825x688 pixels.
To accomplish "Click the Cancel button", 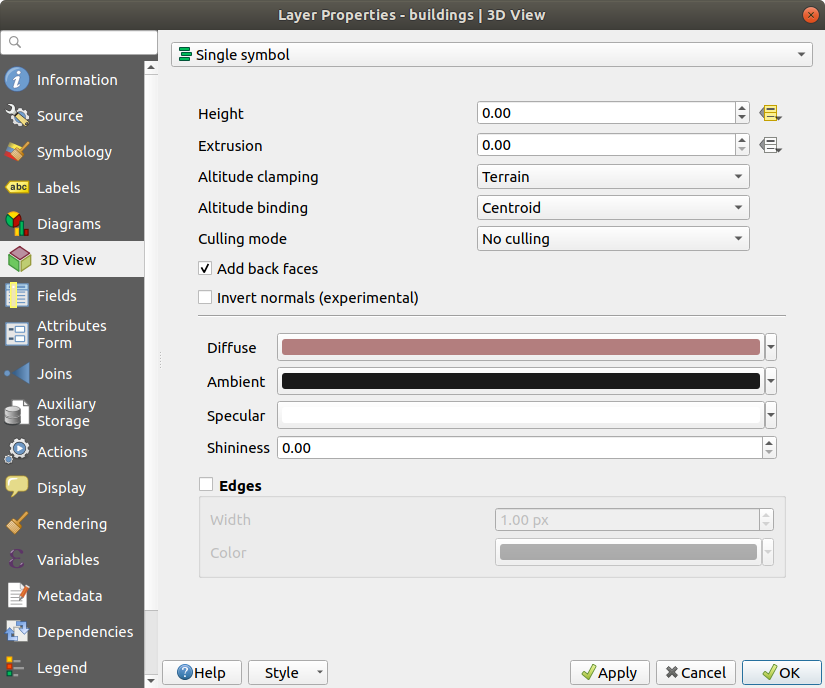I will coord(696,672).
